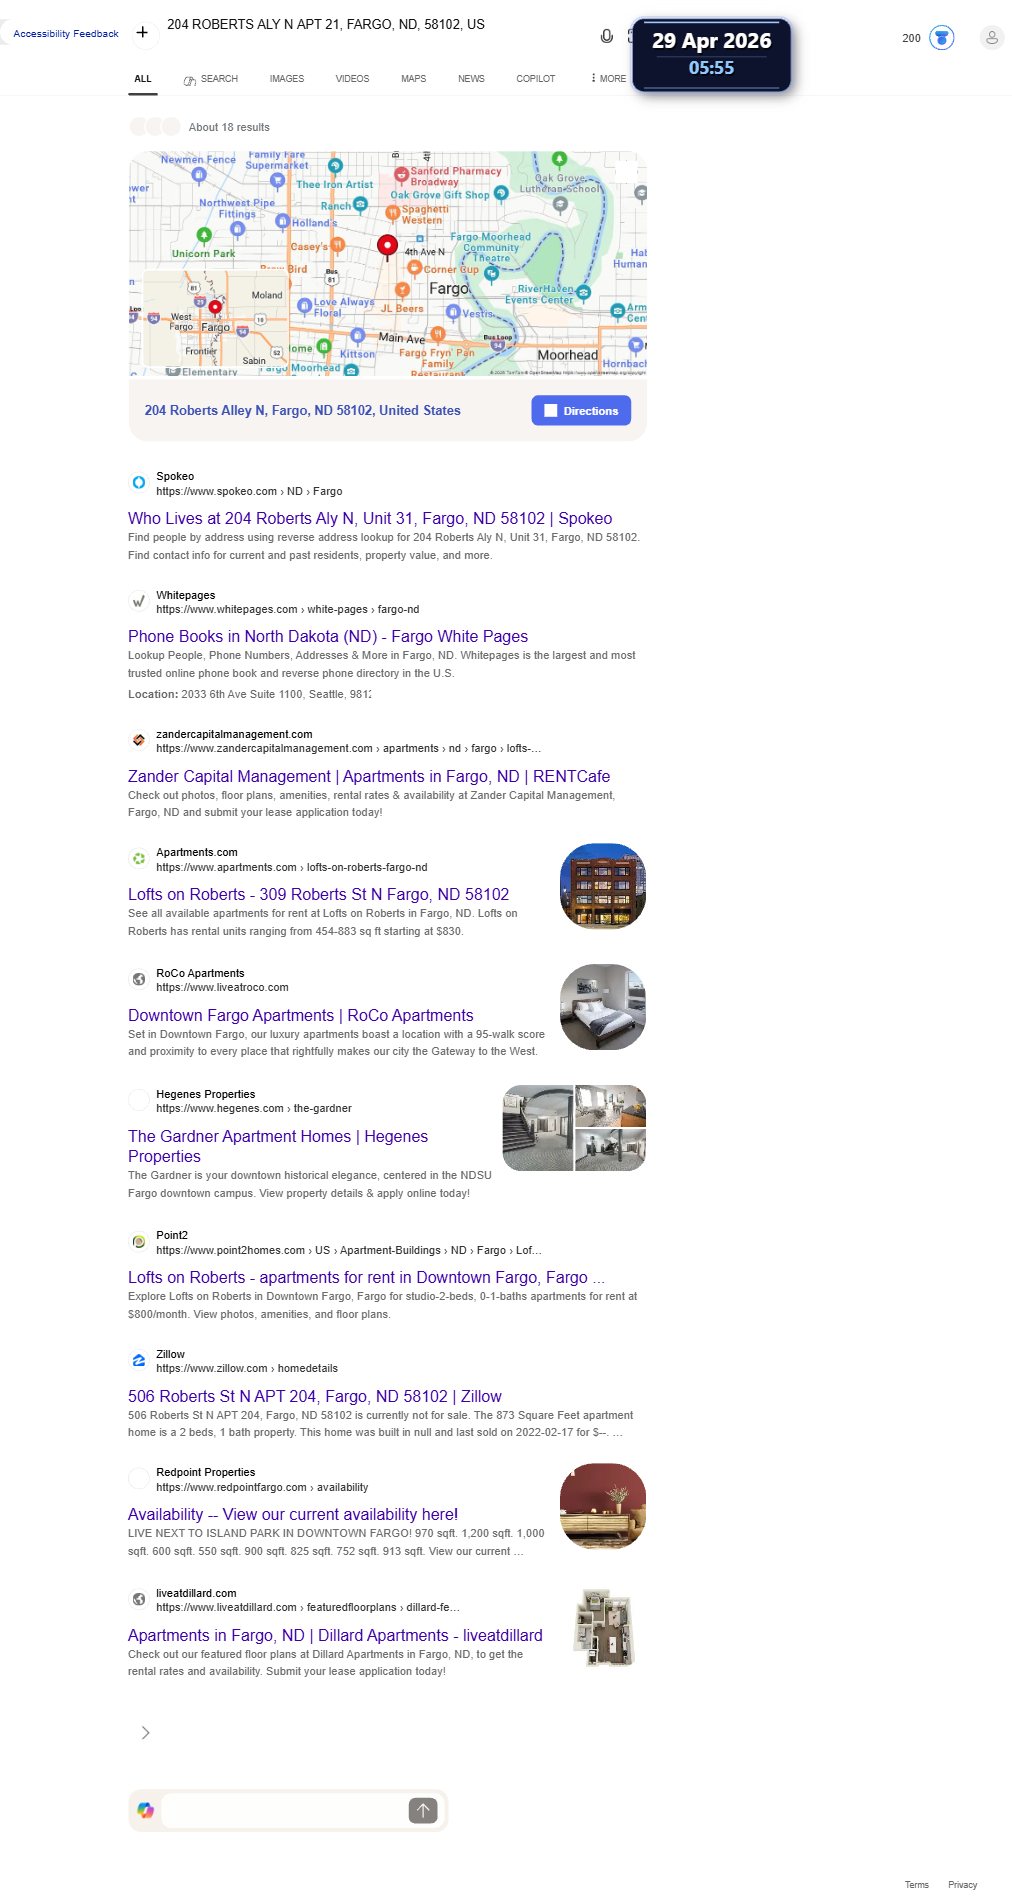Open the Dillard floor plan thumbnail
Image resolution: width=1012 pixels, height=1903 pixels.
[603, 1628]
